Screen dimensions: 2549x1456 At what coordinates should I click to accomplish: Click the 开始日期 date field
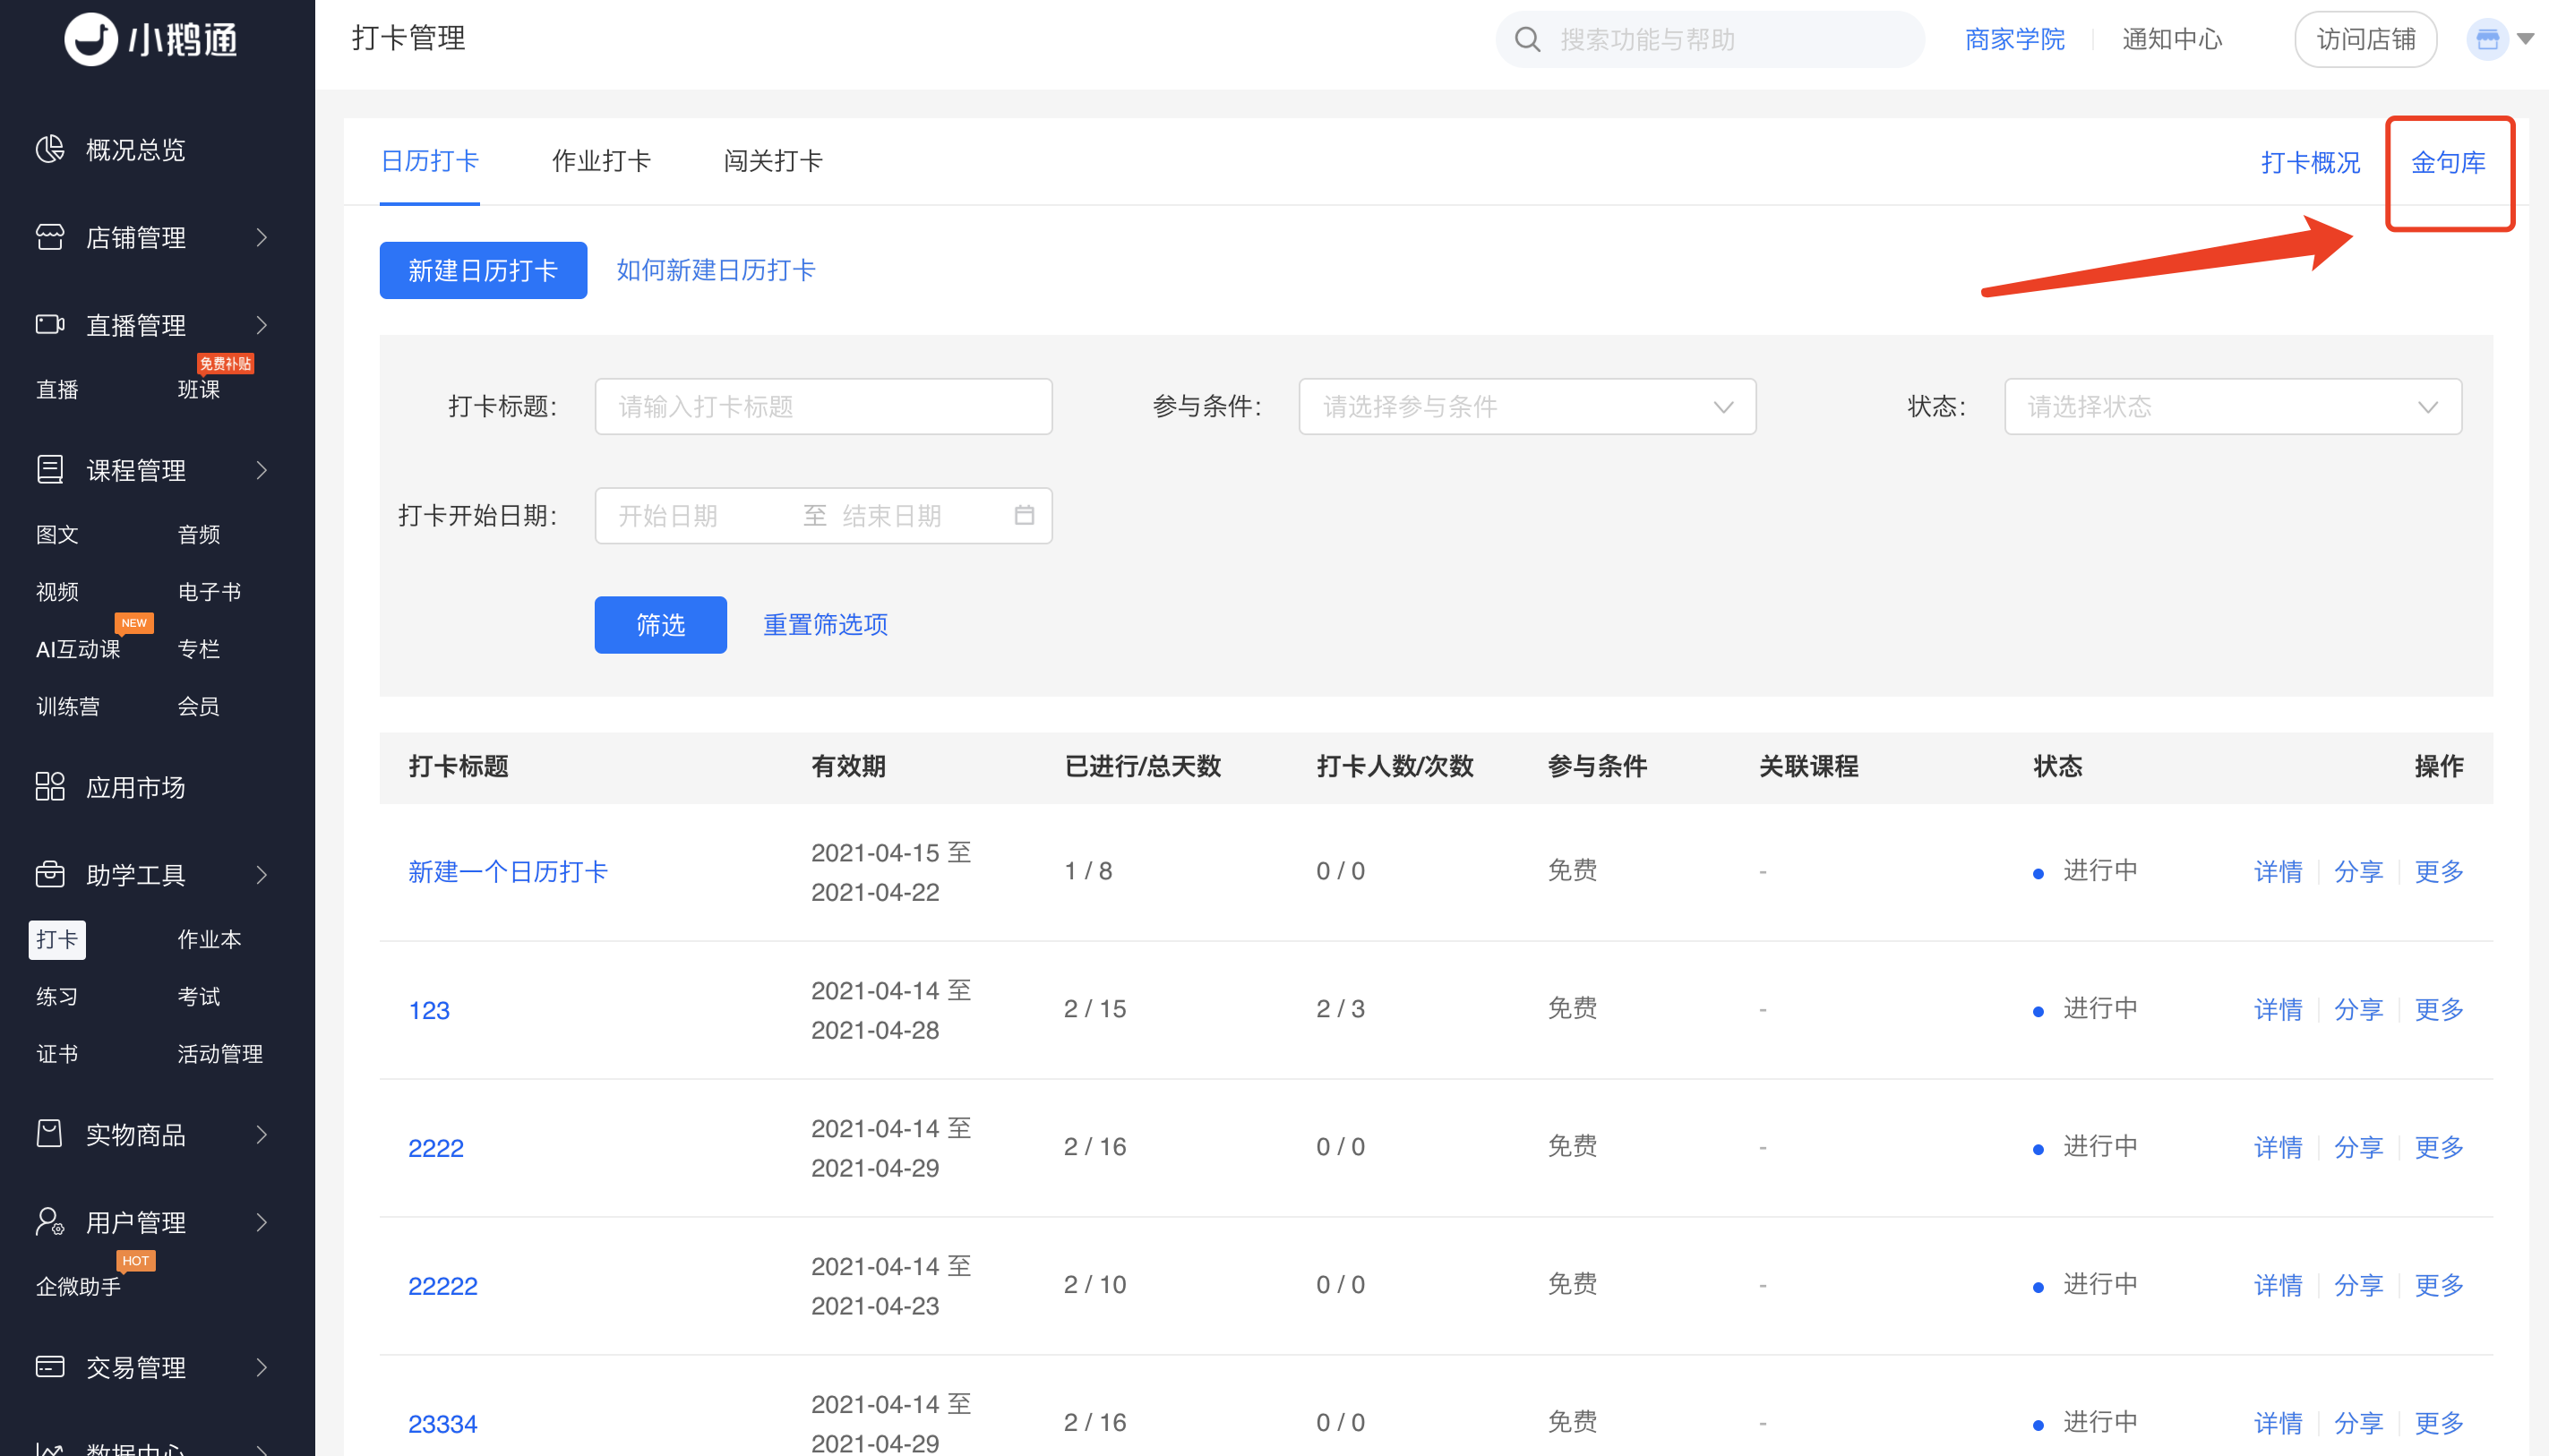point(668,516)
